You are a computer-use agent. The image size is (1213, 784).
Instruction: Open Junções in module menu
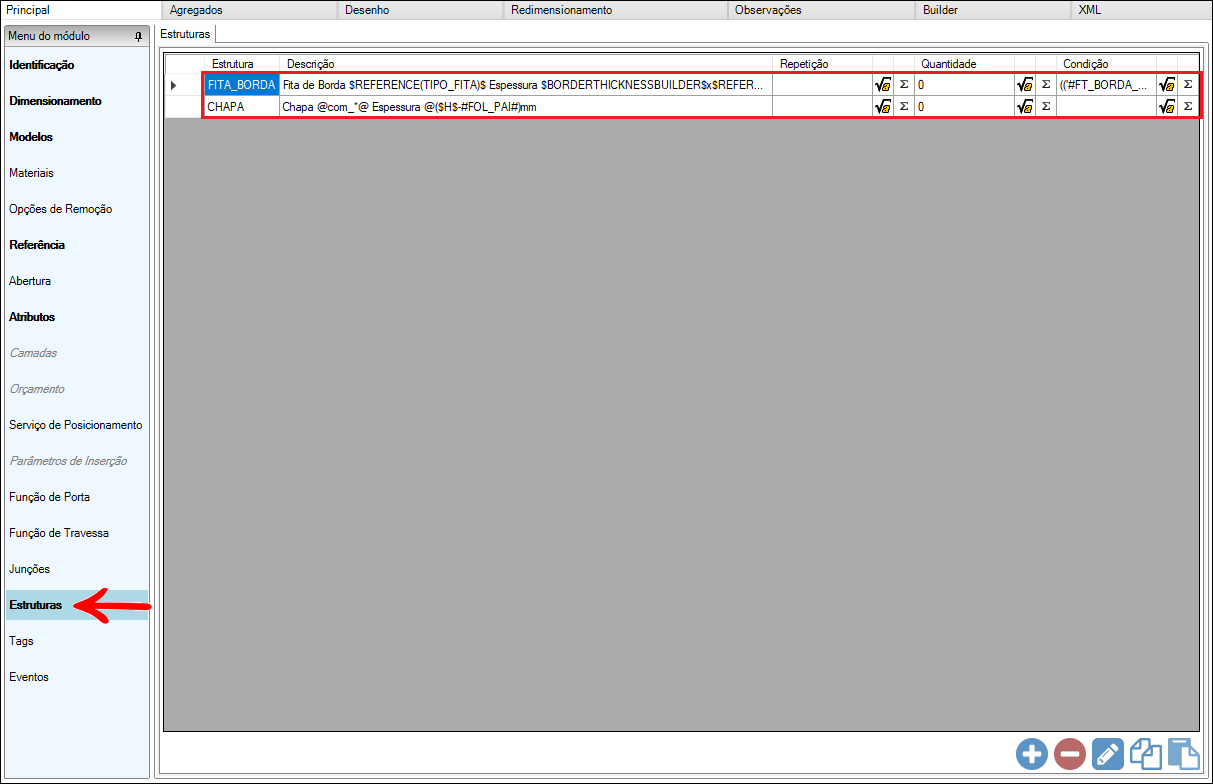(x=77, y=569)
